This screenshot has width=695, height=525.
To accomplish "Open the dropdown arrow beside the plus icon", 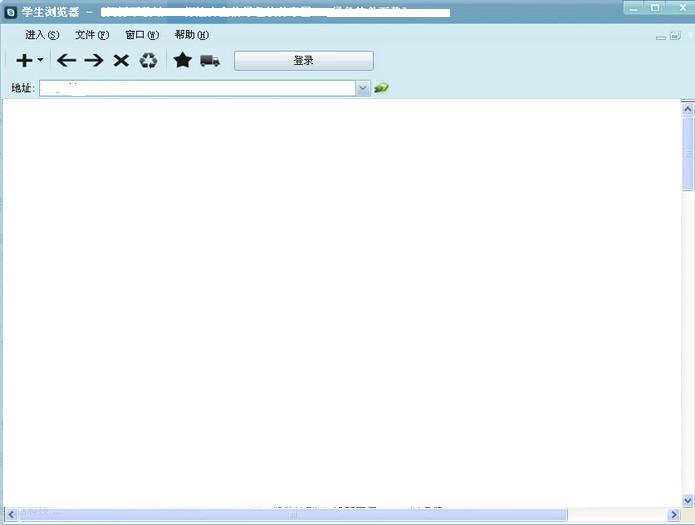I will pos(40,61).
